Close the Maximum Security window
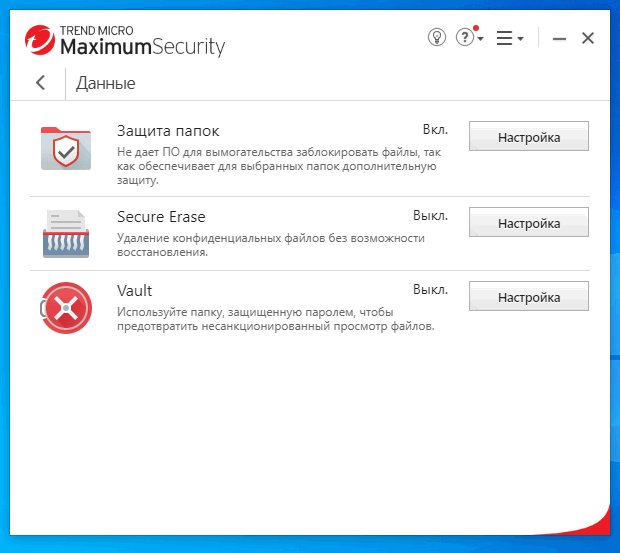This screenshot has height=553, width=620. (588, 38)
